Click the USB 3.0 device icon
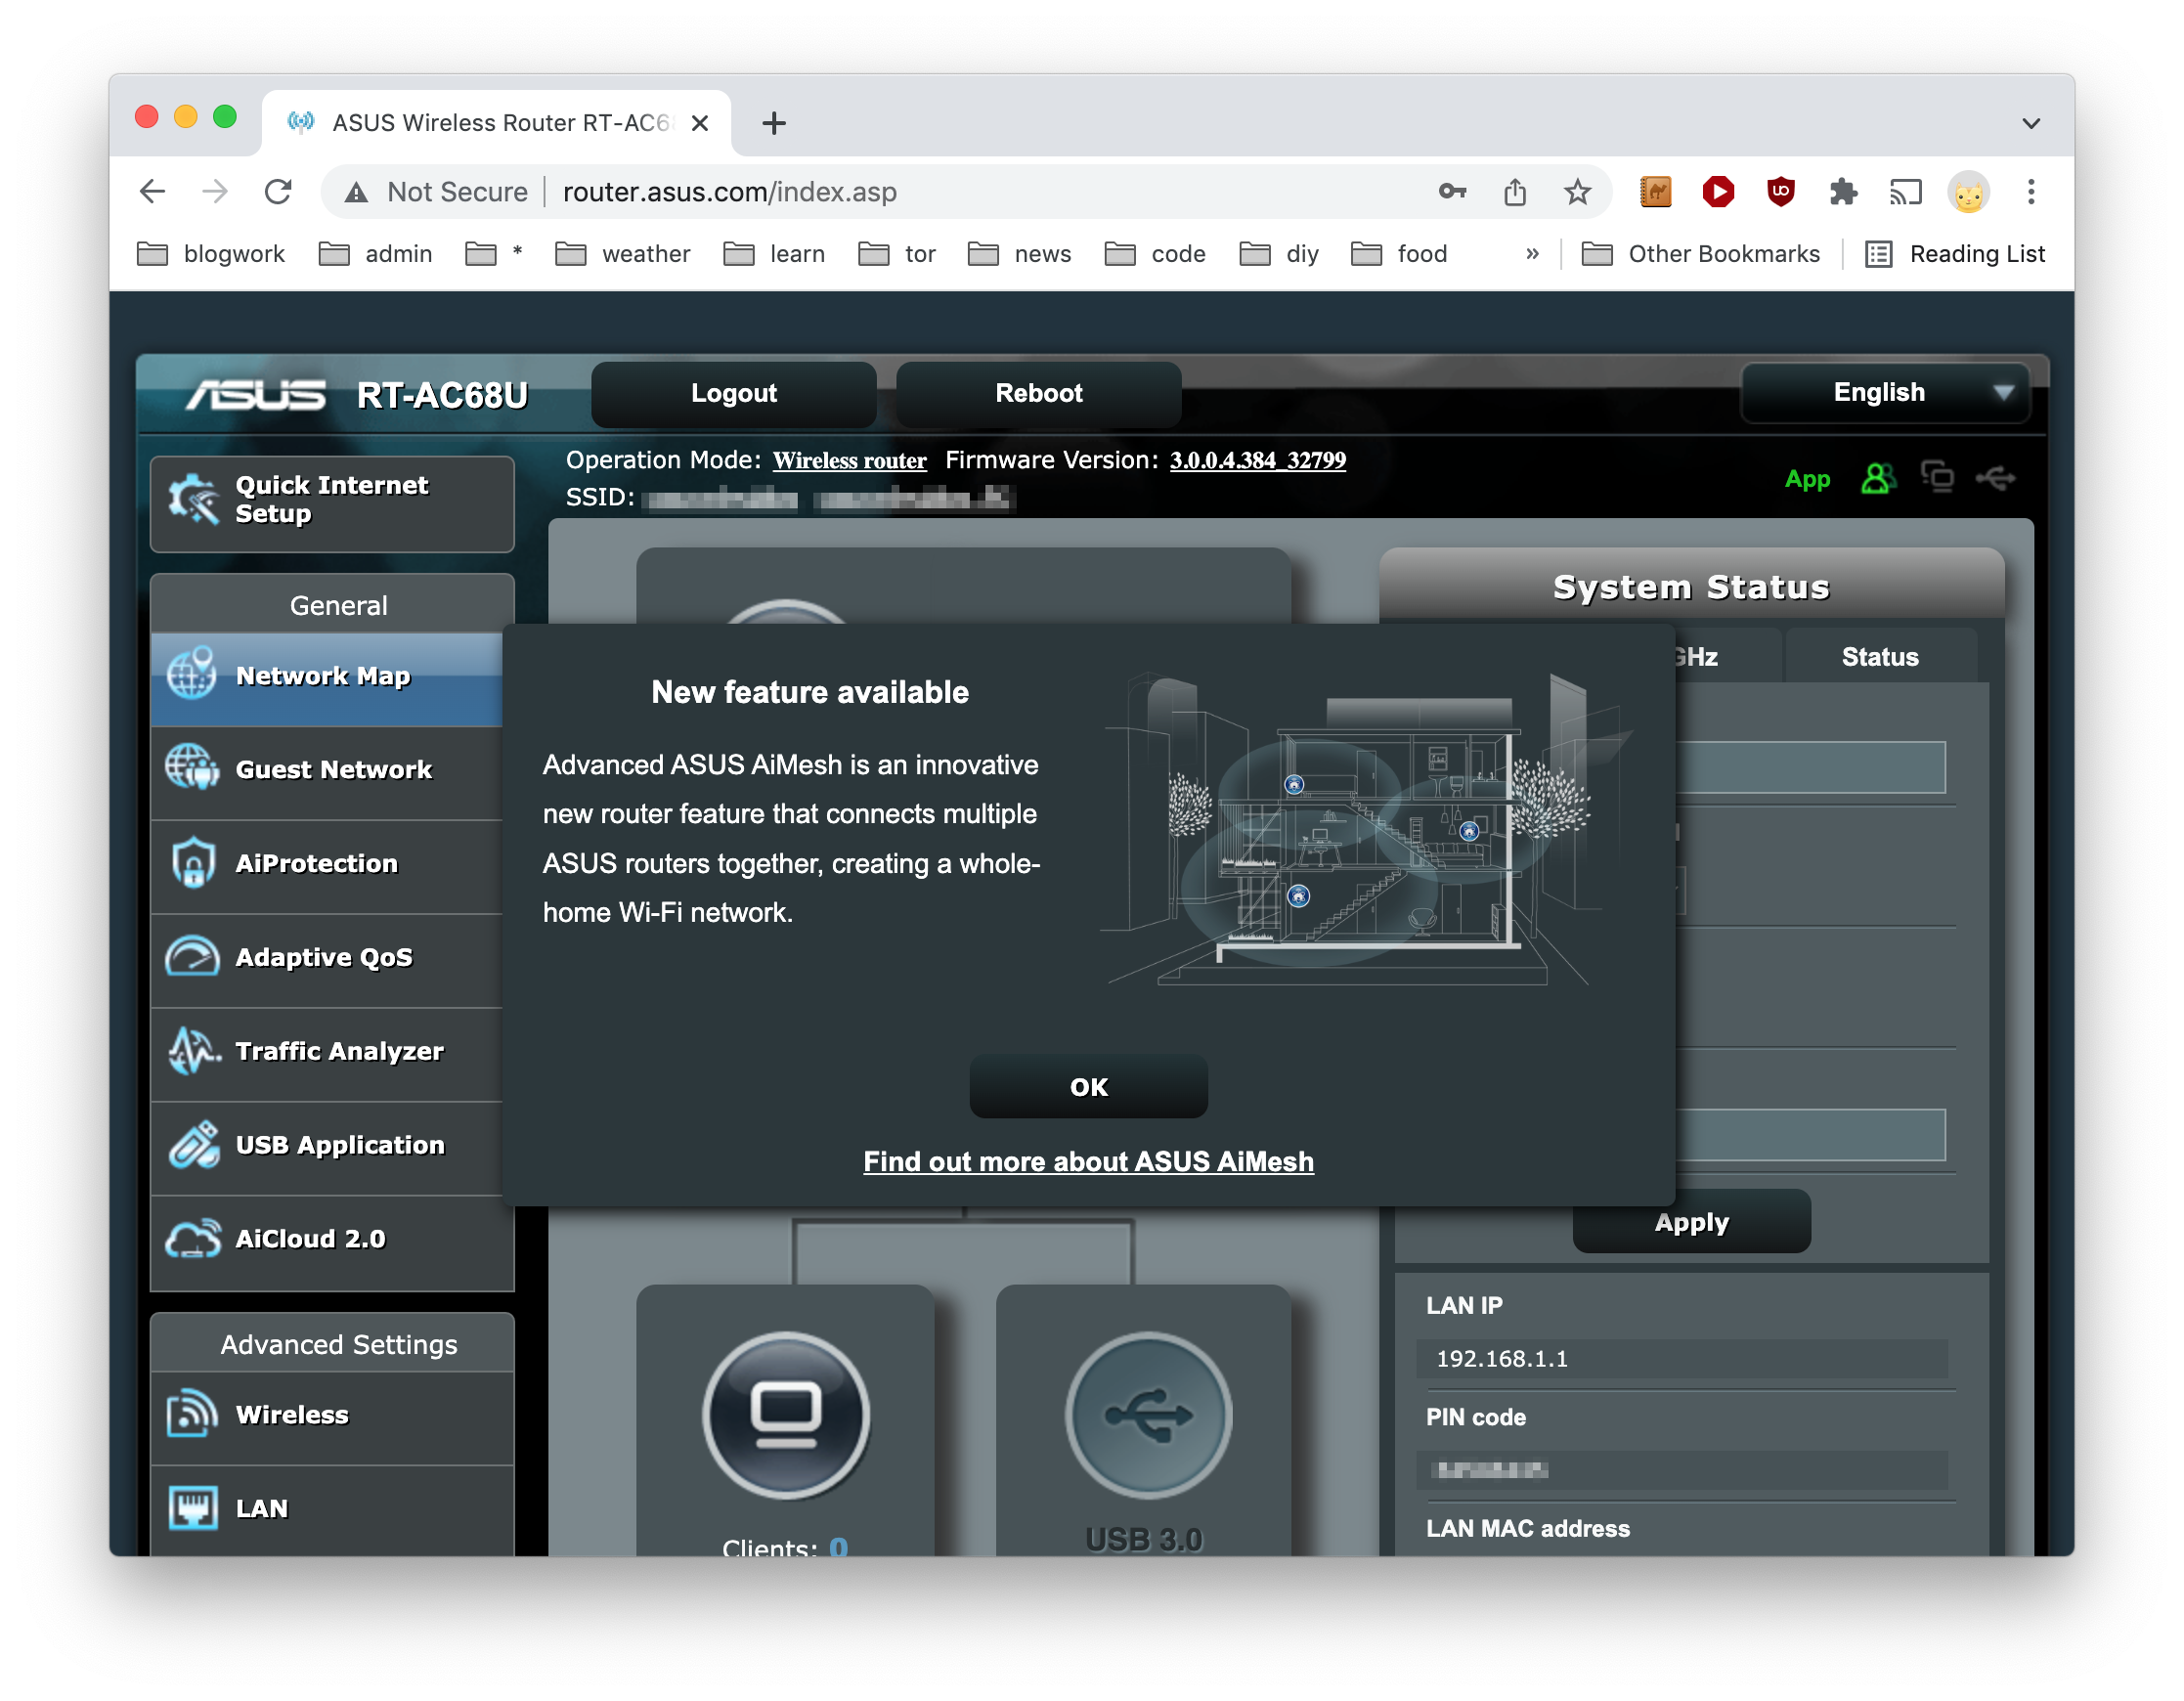 click(x=1148, y=1414)
